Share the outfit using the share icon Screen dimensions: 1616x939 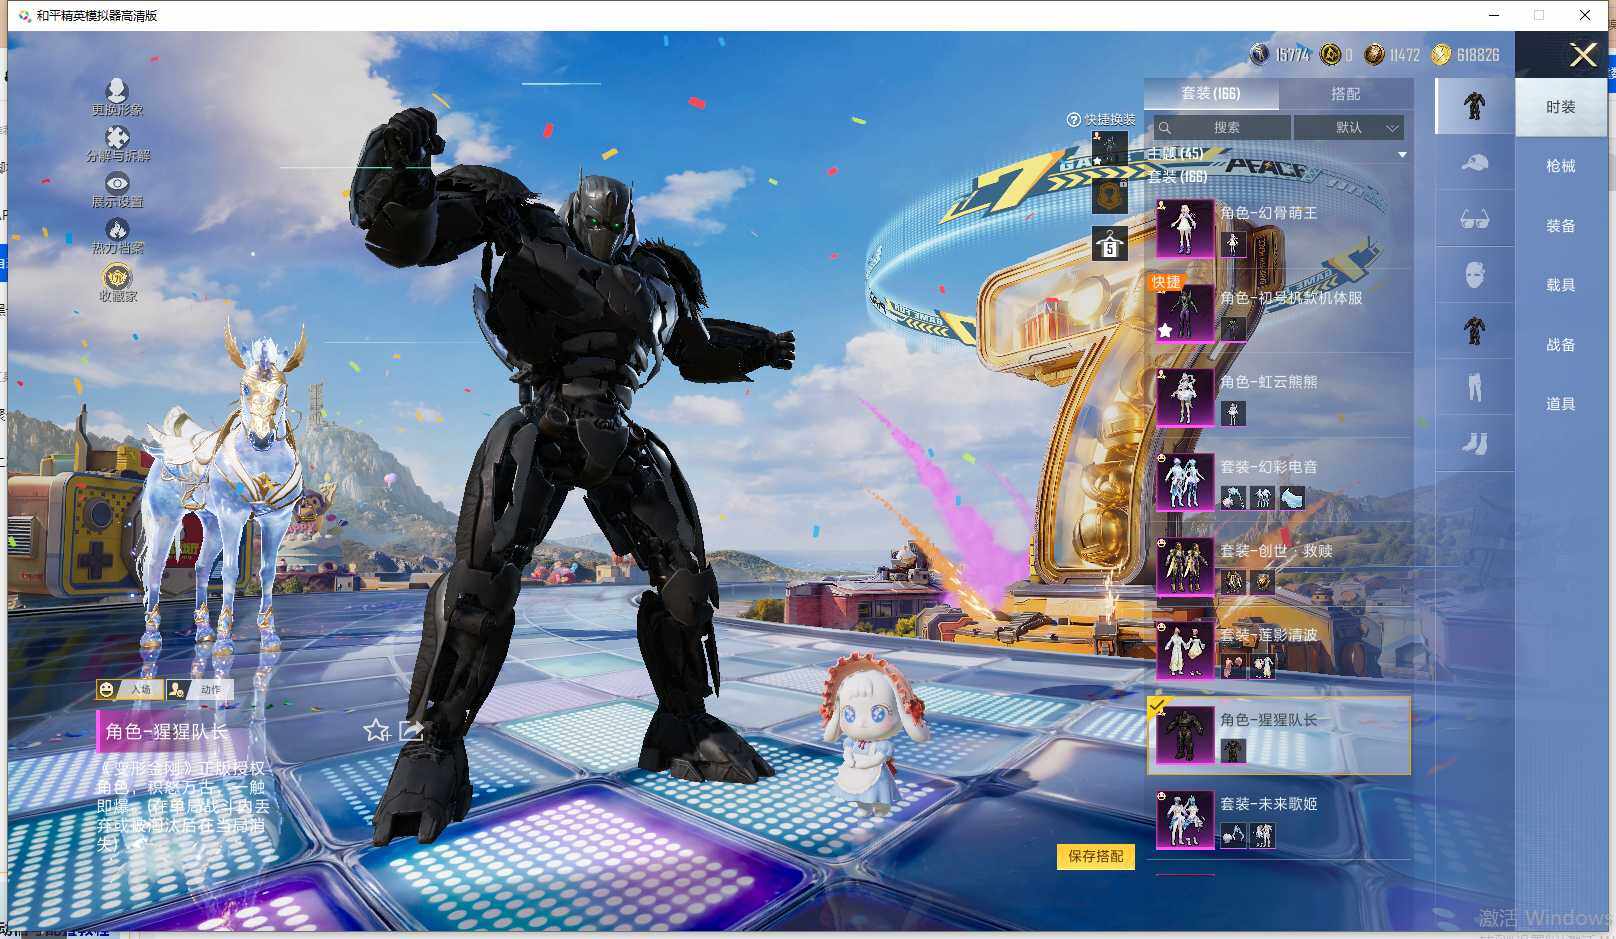tap(411, 731)
